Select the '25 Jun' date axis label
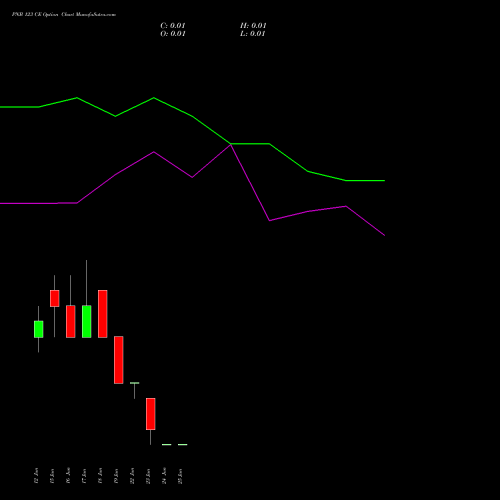500x500 pixels. tap(180, 476)
